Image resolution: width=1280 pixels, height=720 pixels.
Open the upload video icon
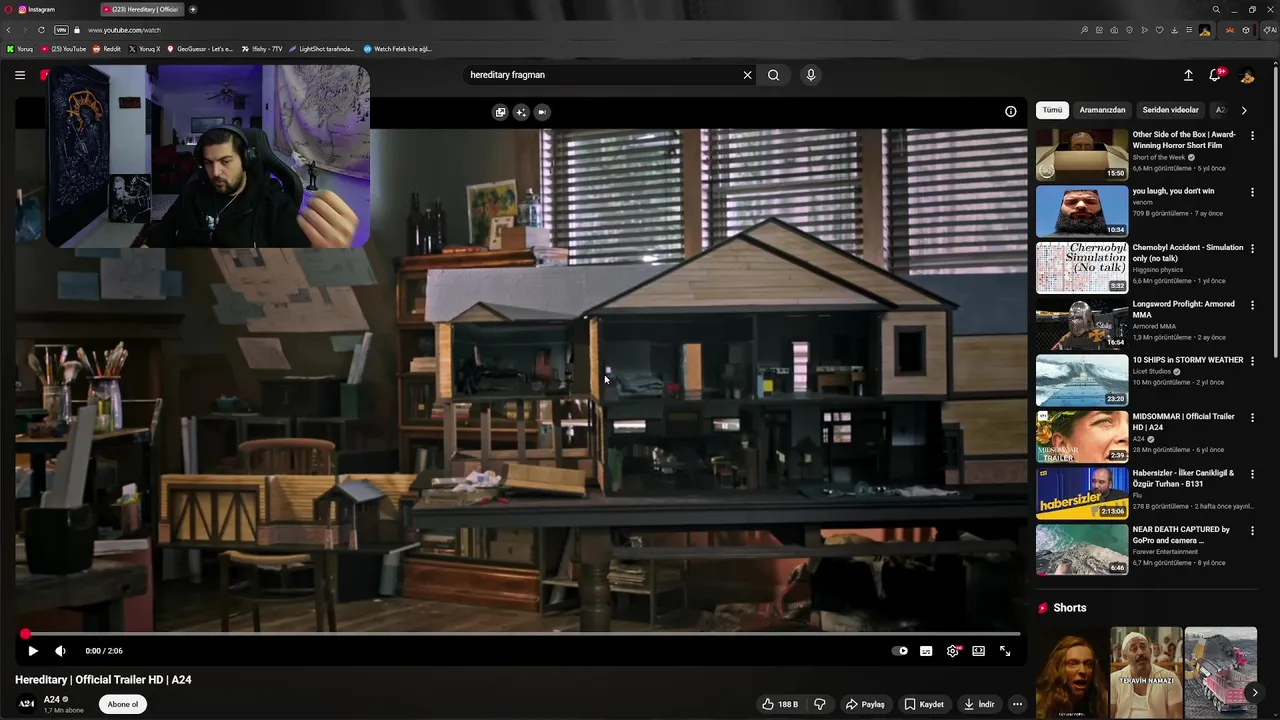[x=1188, y=75]
